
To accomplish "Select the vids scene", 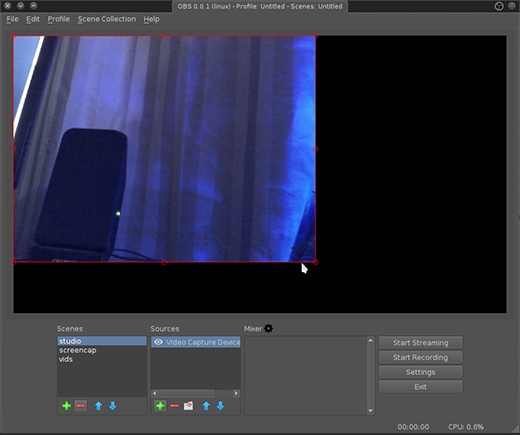I will pos(102,359).
